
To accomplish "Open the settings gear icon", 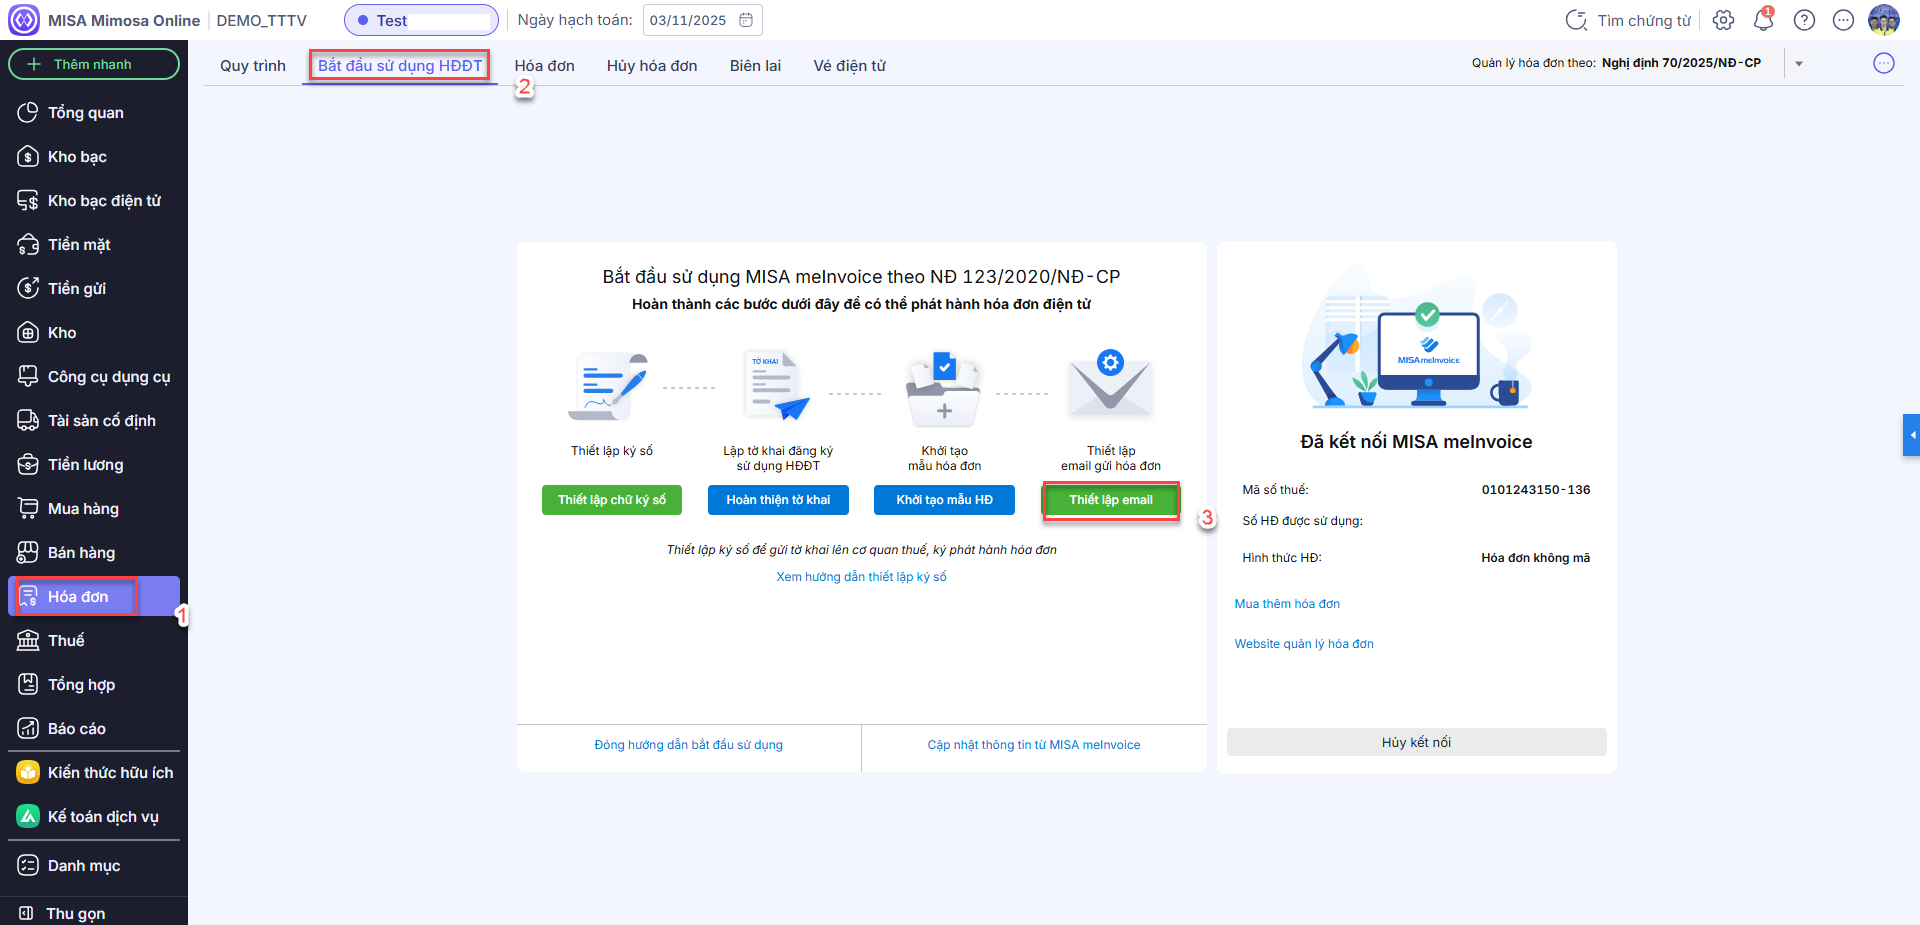I will (x=1723, y=20).
